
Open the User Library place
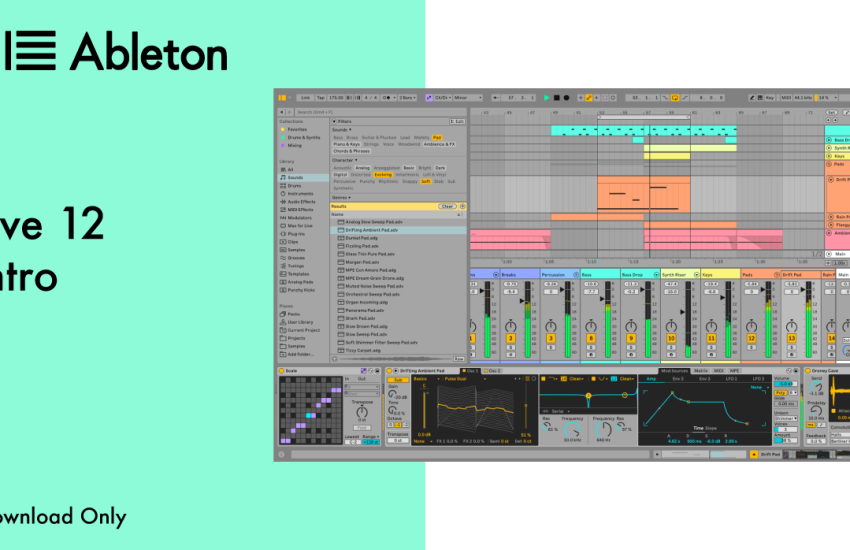tap(300, 322)
